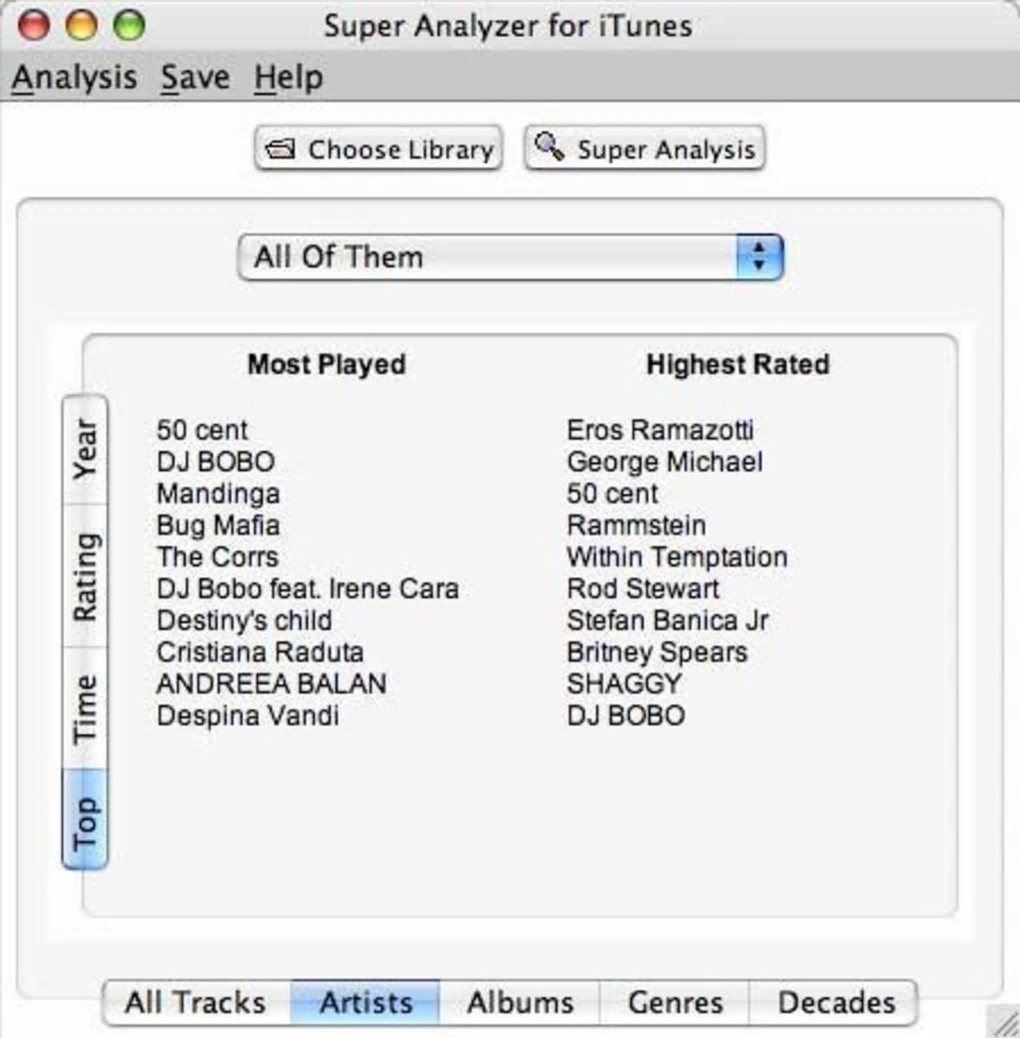Select ANDREEA BALAN entry

pyautogui.click(x=271, y=684)
